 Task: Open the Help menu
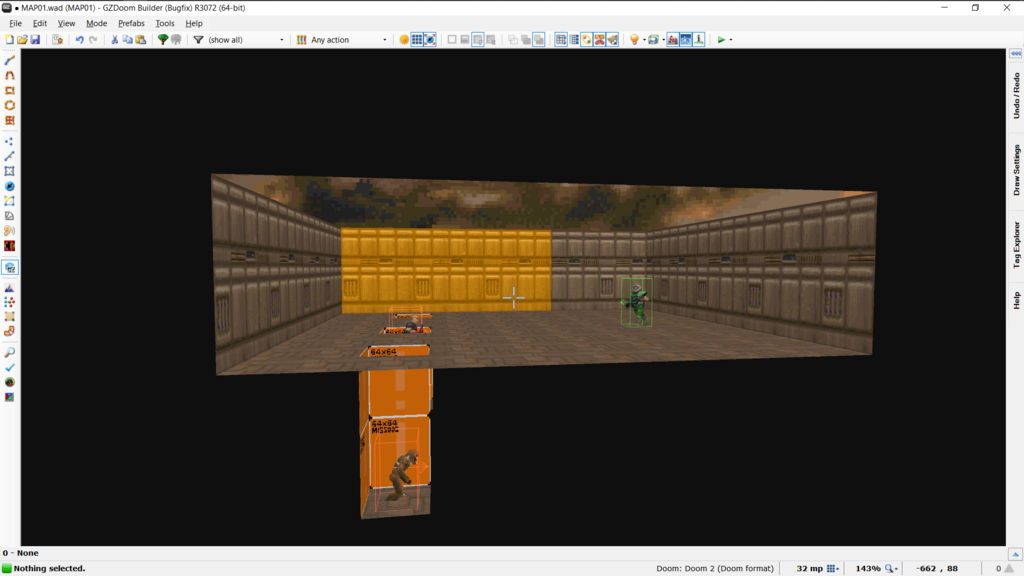click(x=194, y=23)
